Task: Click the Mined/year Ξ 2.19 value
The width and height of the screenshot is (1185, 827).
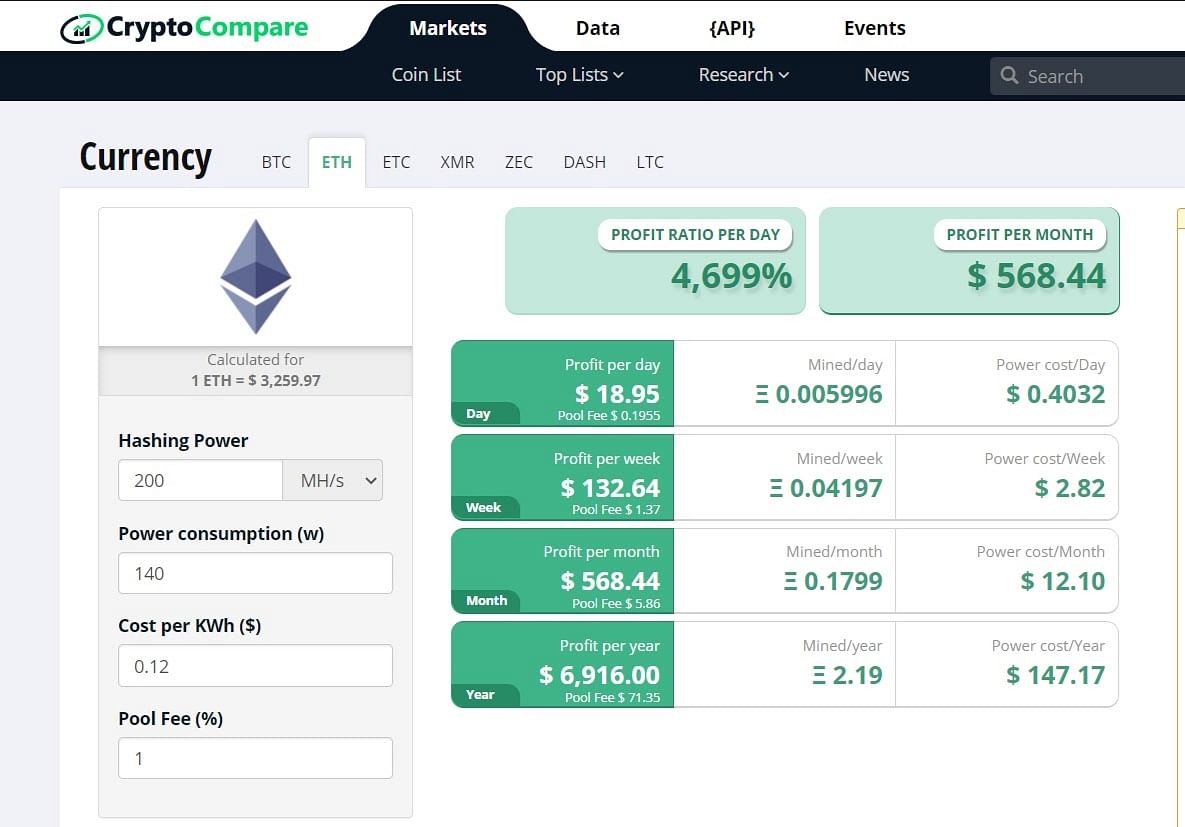Action: tap(847, 674)
